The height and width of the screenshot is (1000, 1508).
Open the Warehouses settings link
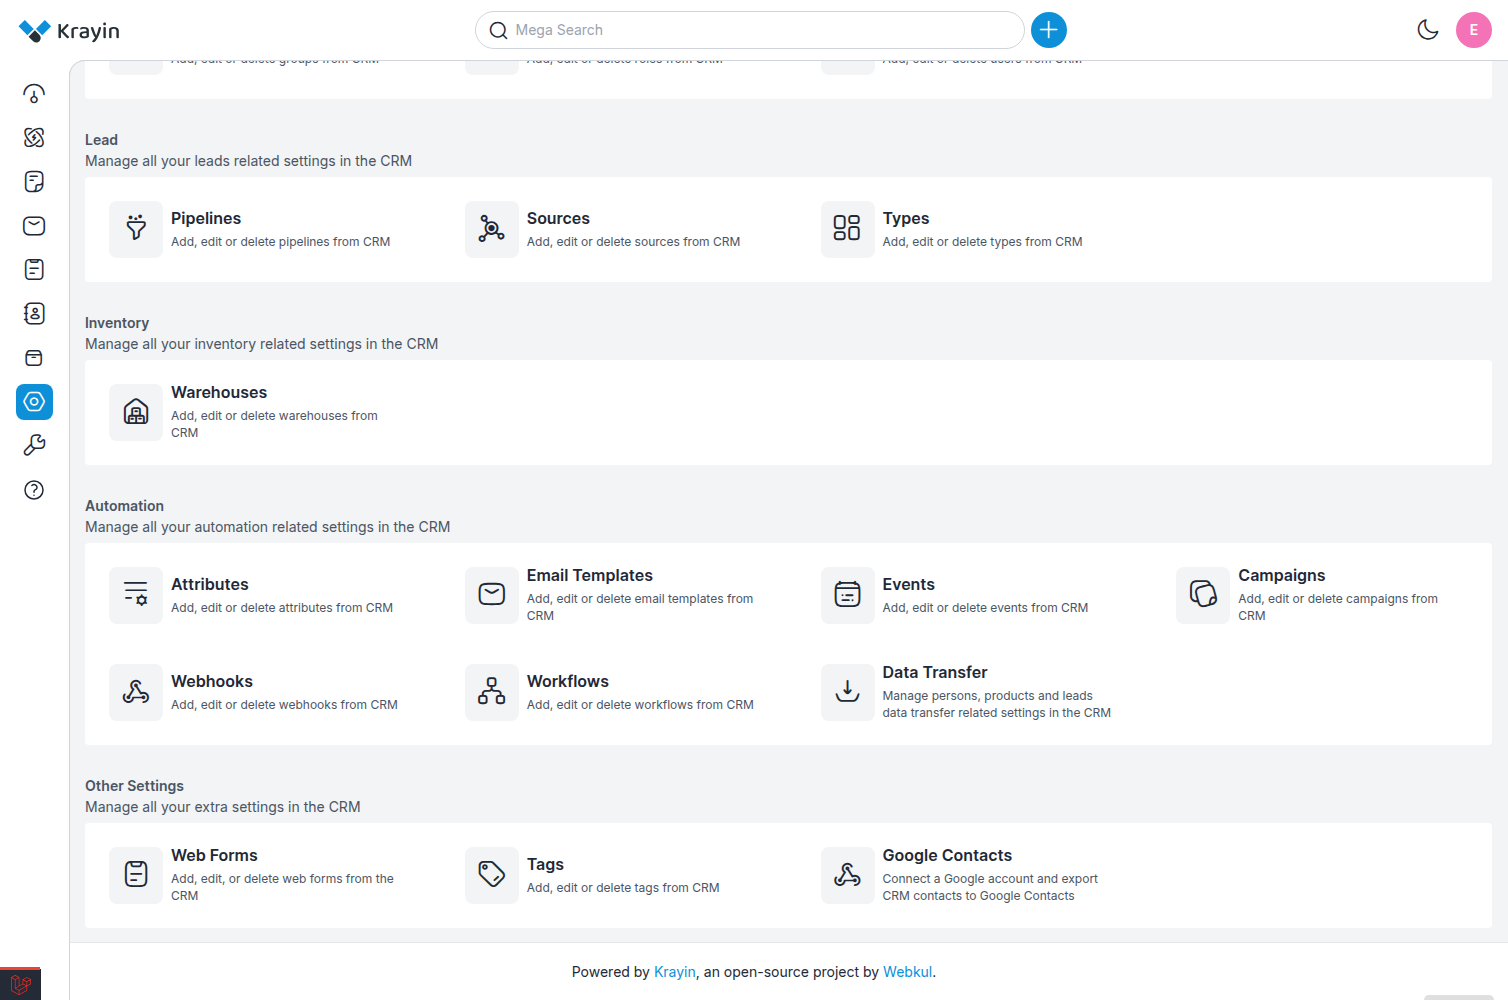(219, 392)
